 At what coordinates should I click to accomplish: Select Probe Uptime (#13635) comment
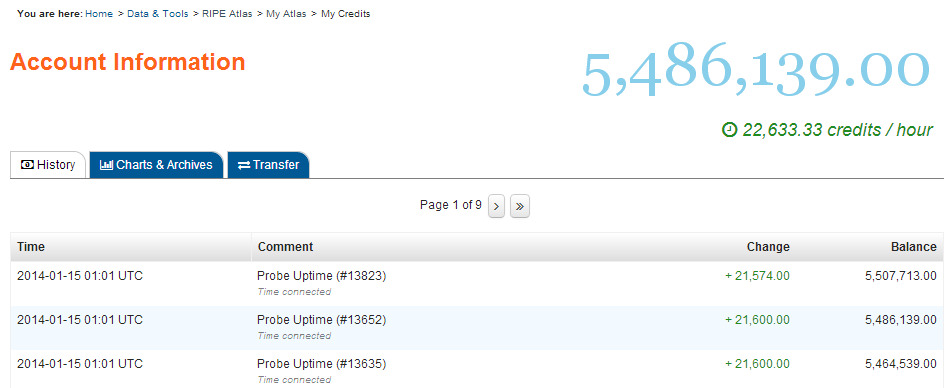pos(322,364)
